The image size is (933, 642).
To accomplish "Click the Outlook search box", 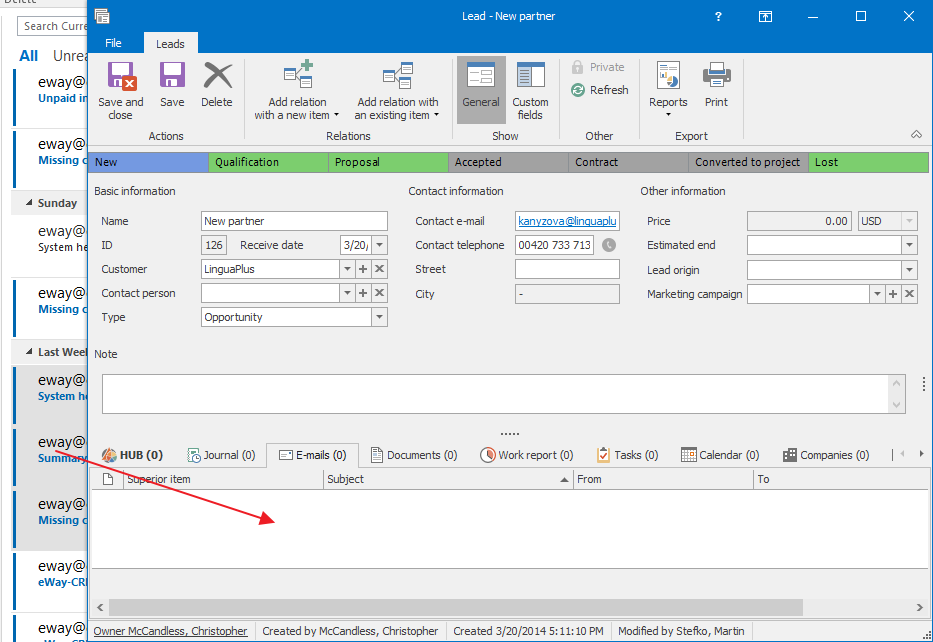I will click(x=52, y=26).
